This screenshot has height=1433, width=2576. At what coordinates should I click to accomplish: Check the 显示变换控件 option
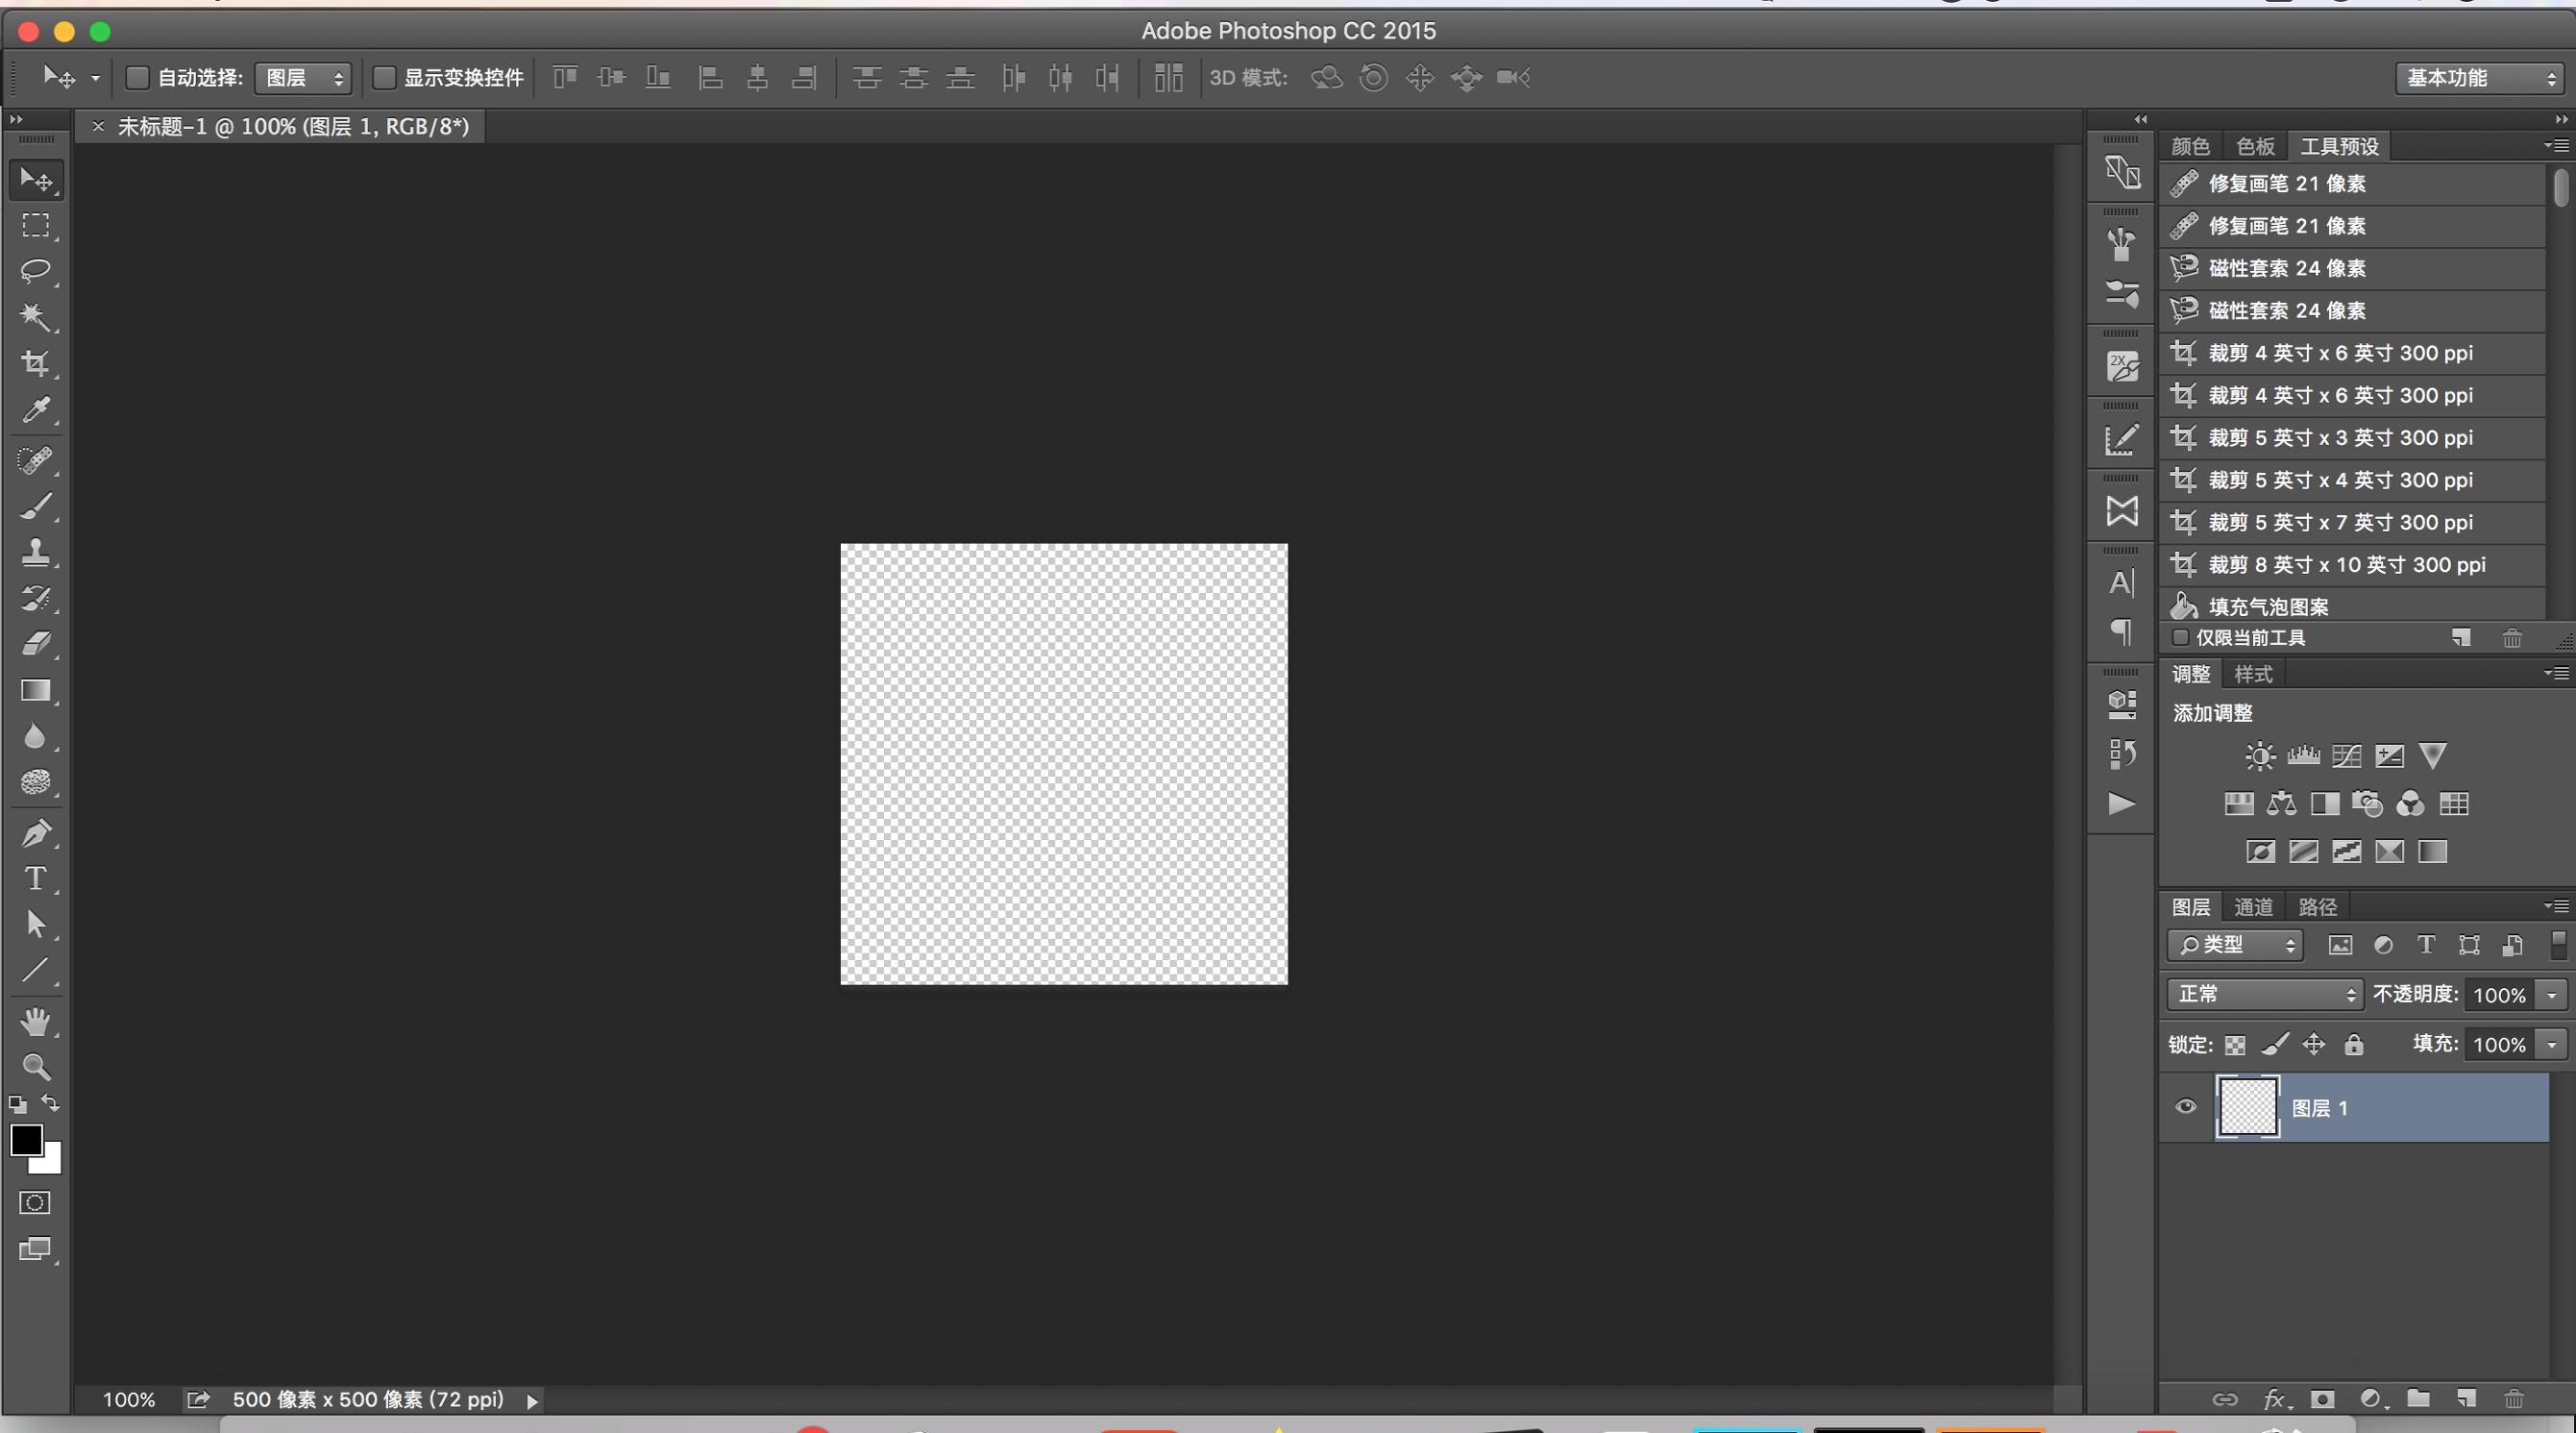[384, 78]
